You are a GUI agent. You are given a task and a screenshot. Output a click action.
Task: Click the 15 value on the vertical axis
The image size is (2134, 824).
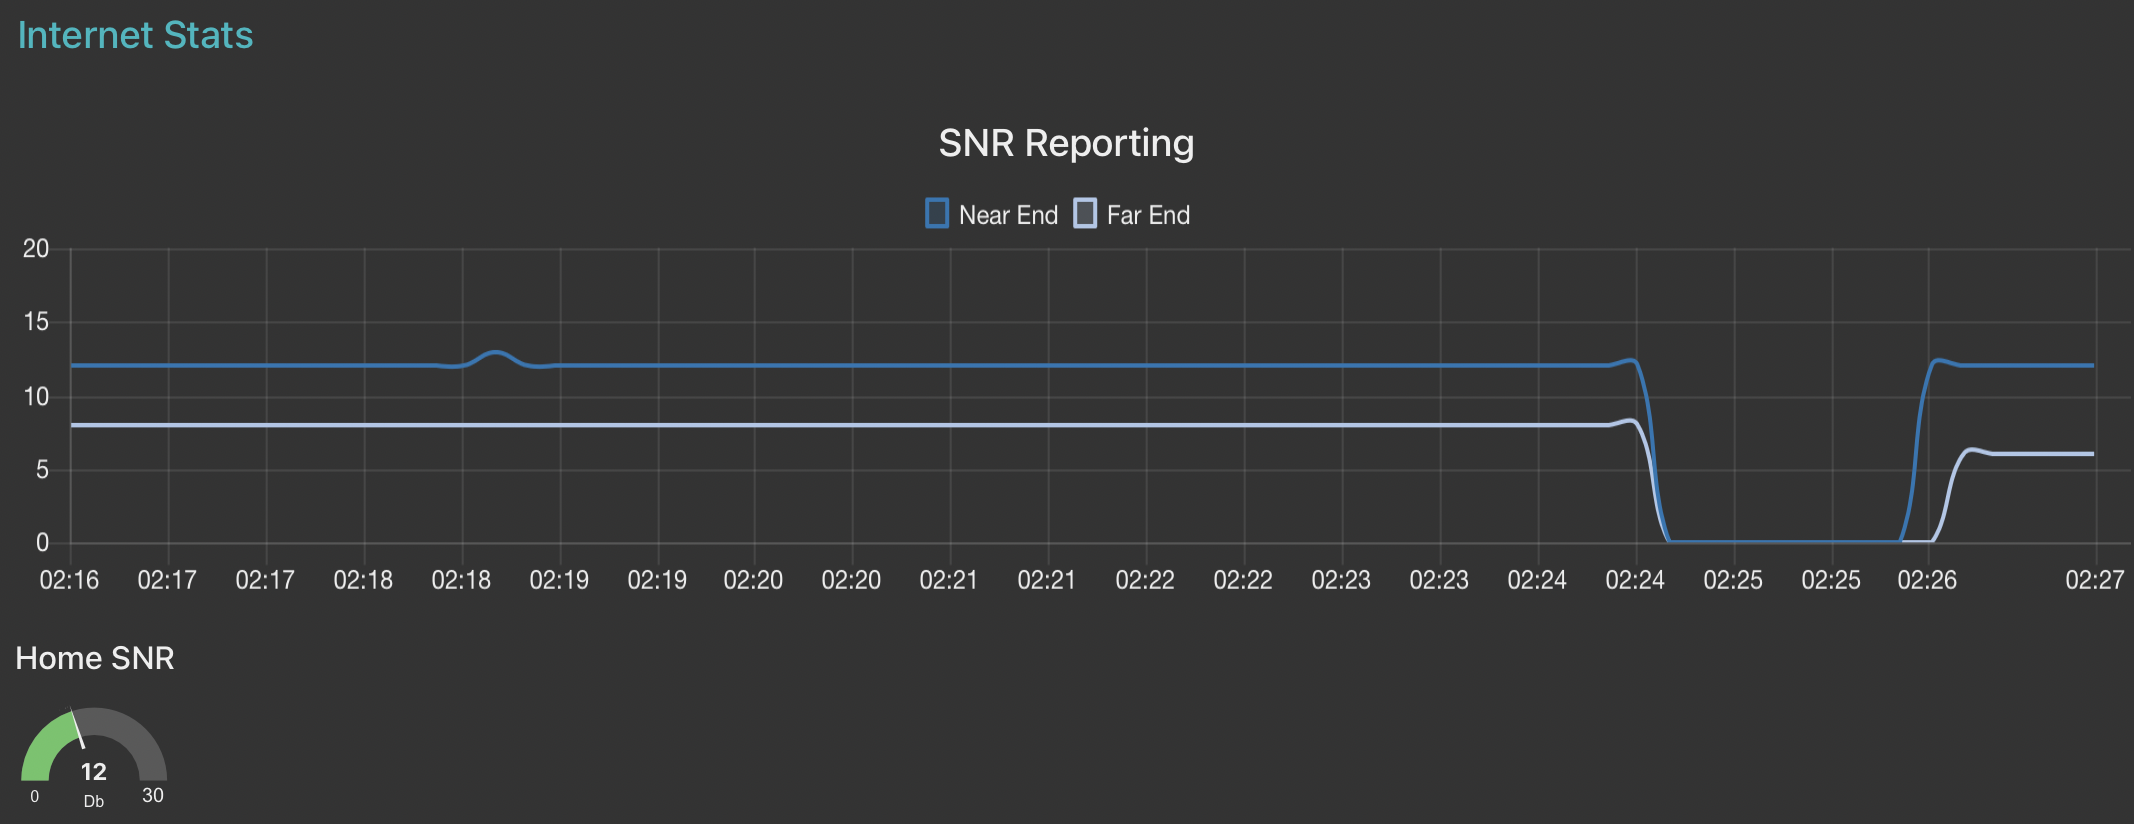click(x=36, y=322)
